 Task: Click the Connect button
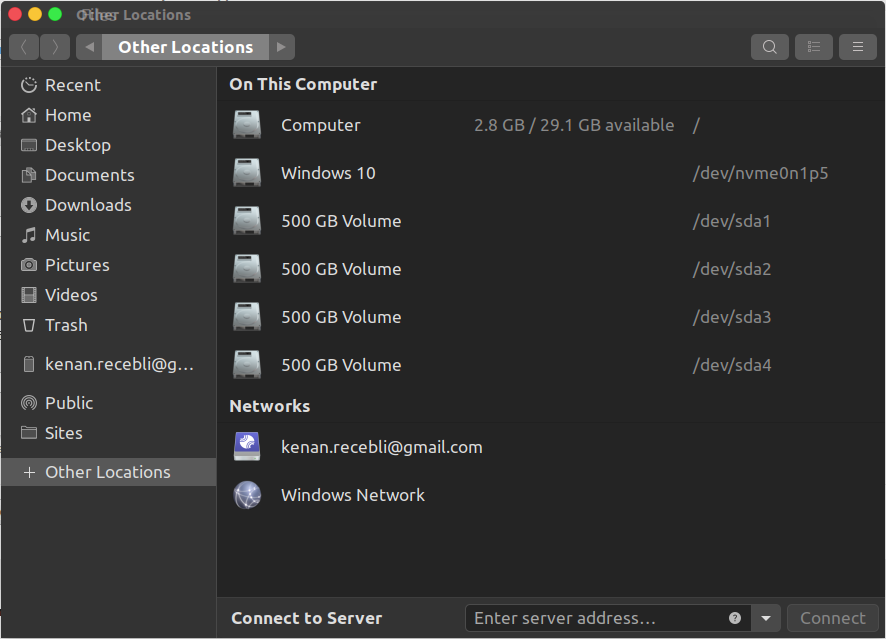coord(832,618)
